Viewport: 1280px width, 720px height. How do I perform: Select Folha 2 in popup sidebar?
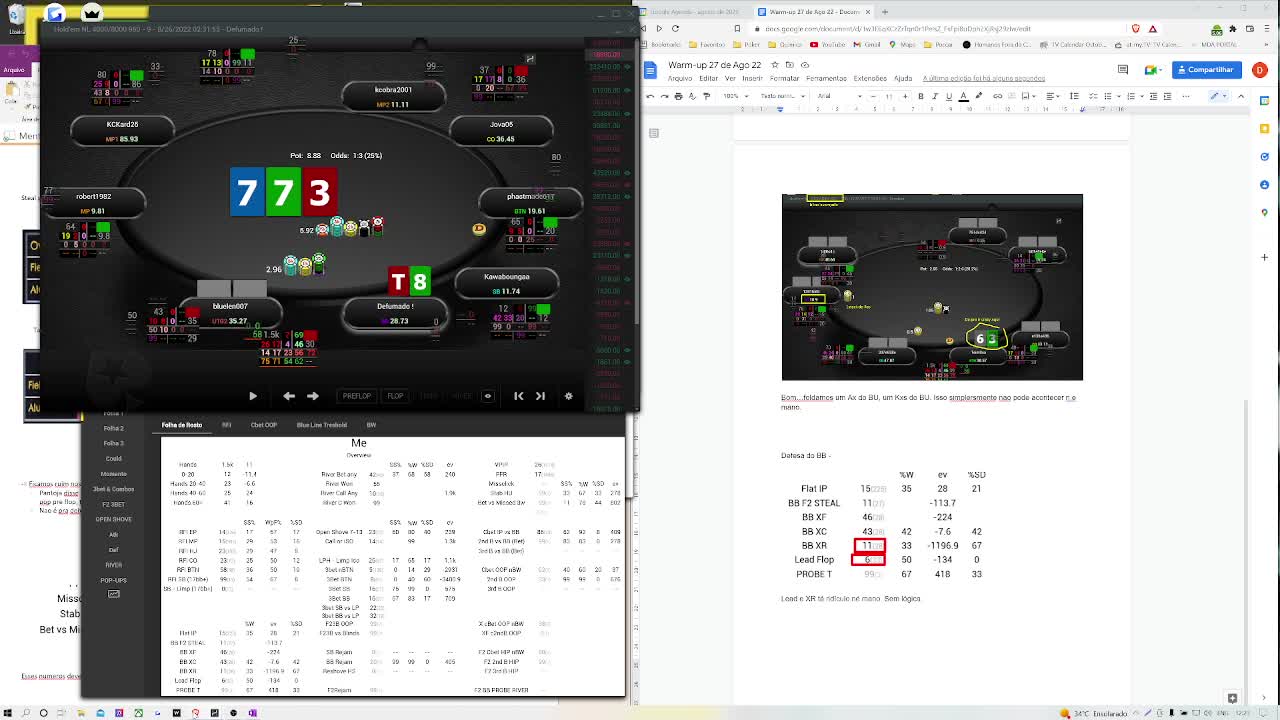click(114, 428)
